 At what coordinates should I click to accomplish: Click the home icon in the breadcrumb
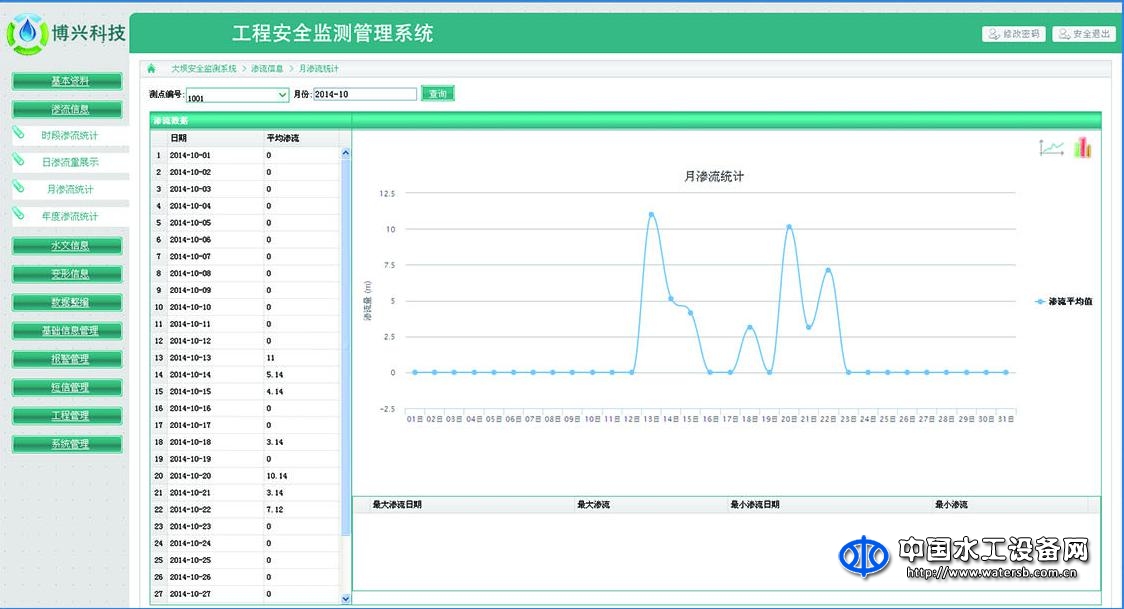tap(150, 68)
